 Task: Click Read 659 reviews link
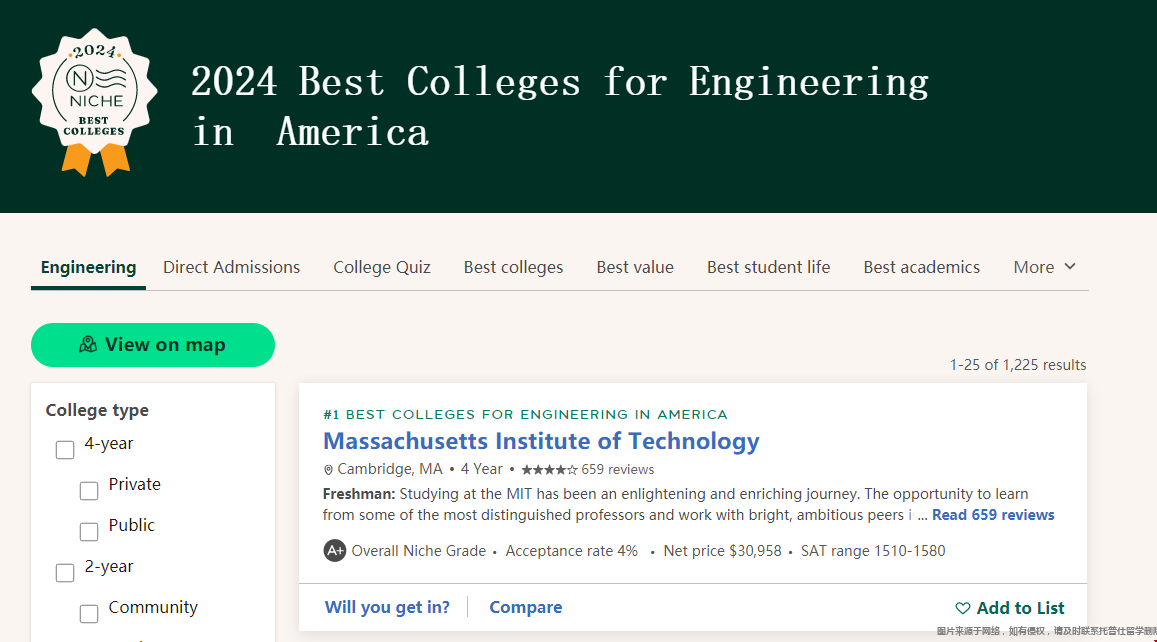992,515
